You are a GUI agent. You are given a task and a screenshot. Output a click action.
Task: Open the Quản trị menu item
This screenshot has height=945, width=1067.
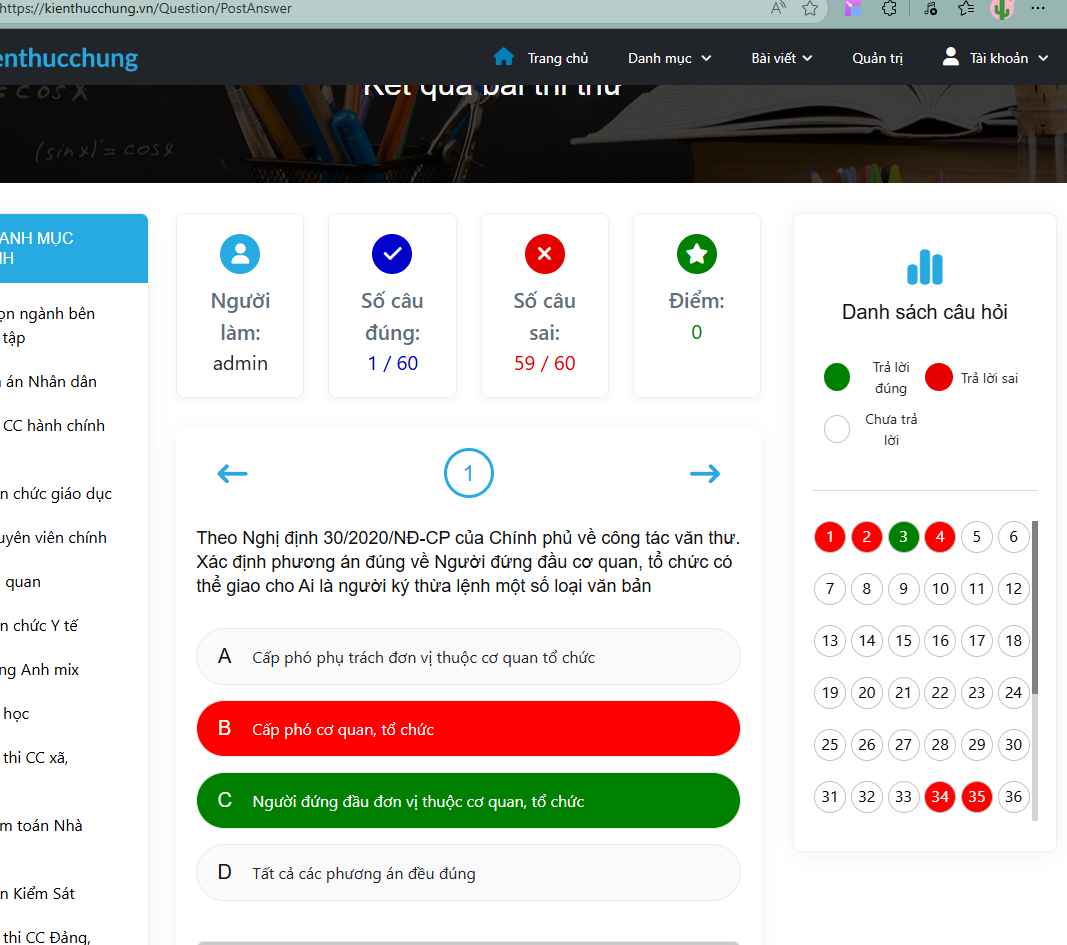pos(877,58)
